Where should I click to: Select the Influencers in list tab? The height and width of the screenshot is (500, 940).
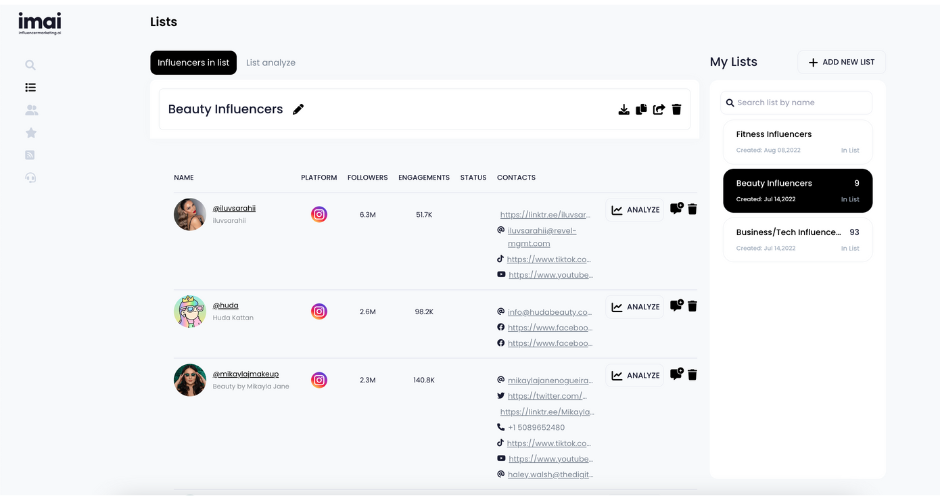(193, 62)
